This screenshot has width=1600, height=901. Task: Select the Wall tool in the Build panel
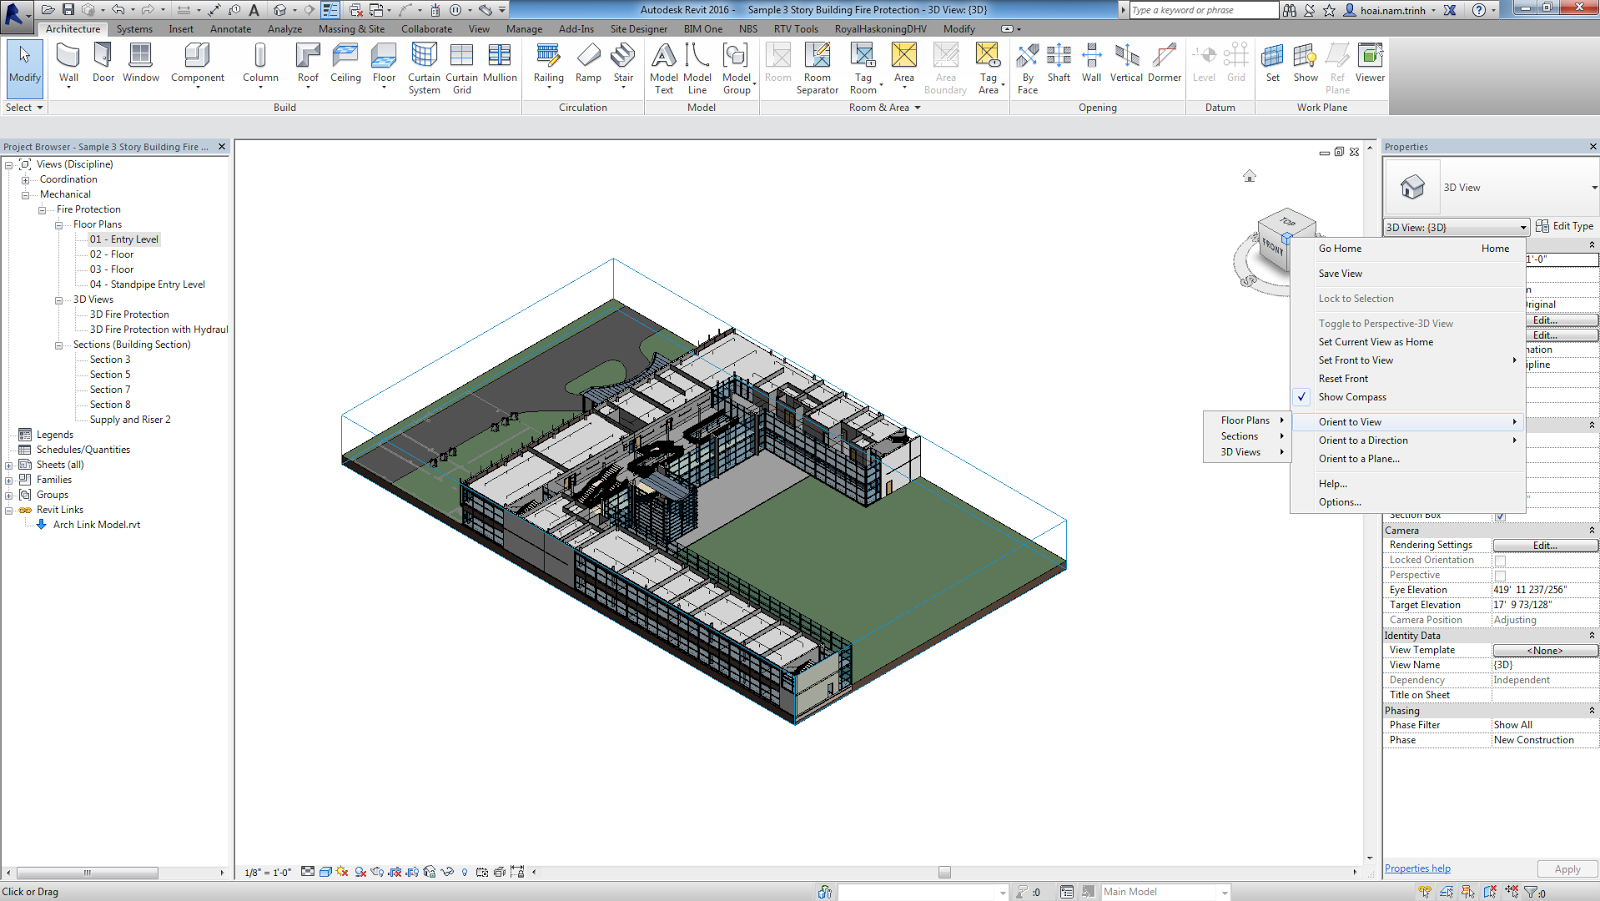pyautogui.click(x=68, y=62)
